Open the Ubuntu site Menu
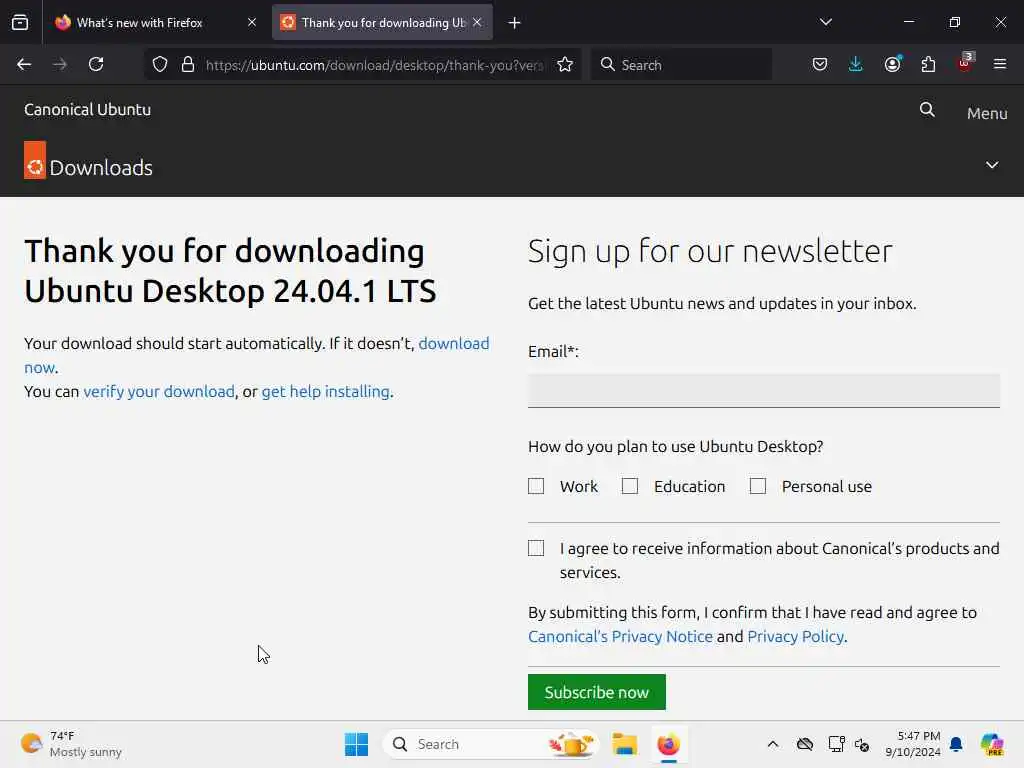Viewport: 1024px width, 768px height. [x=987, y=114]
